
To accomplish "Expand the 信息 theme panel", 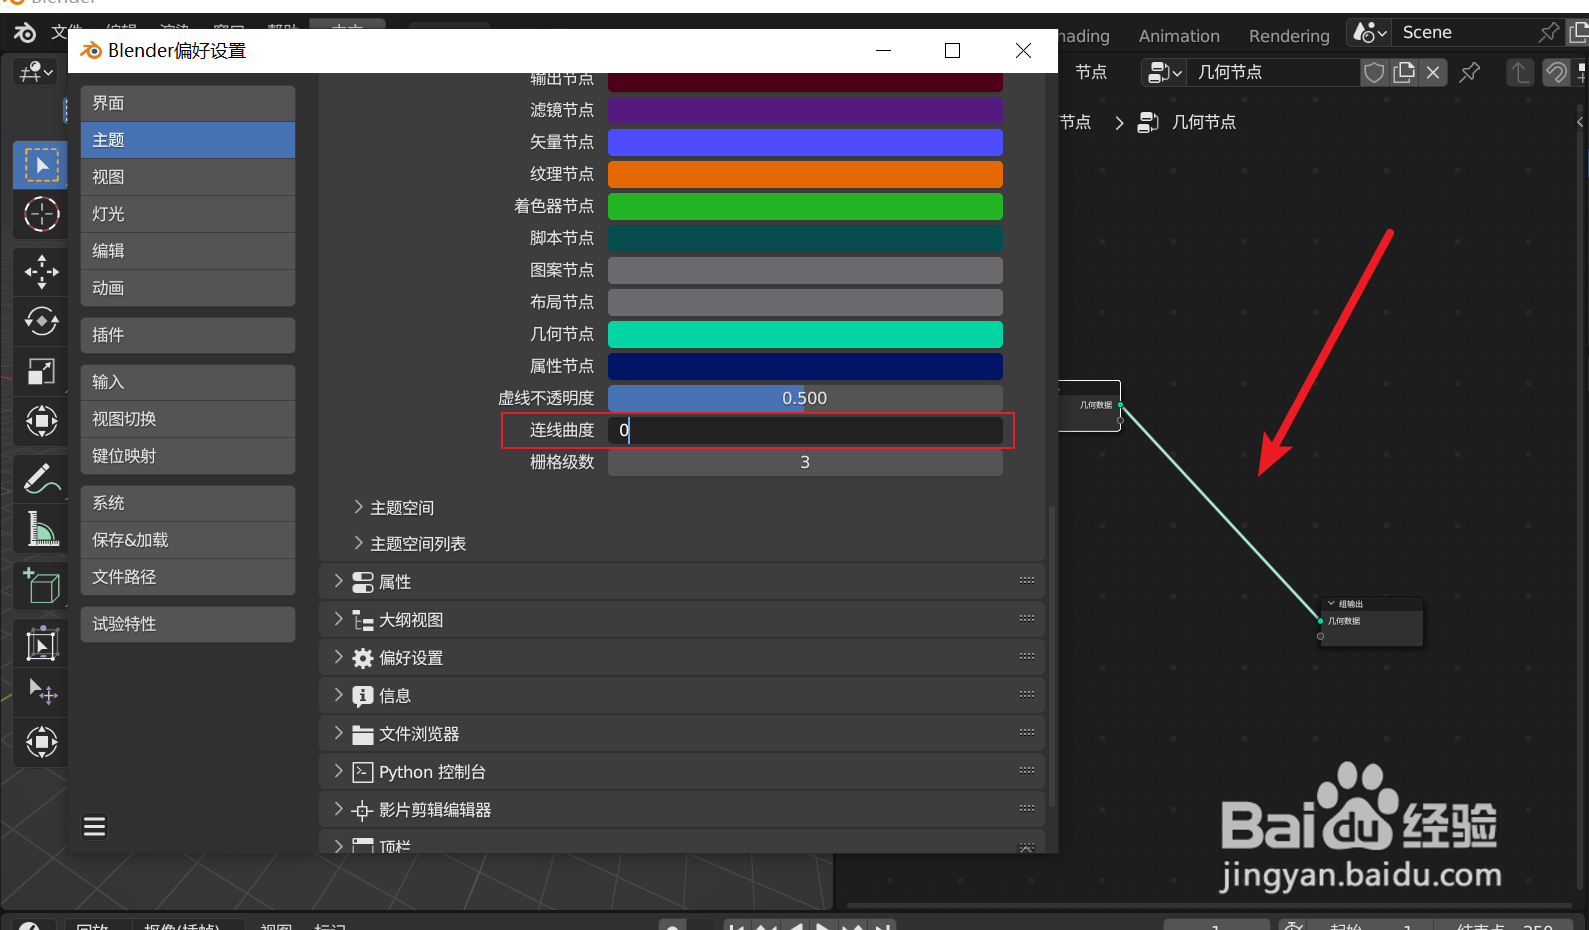I will coord(682,696).
